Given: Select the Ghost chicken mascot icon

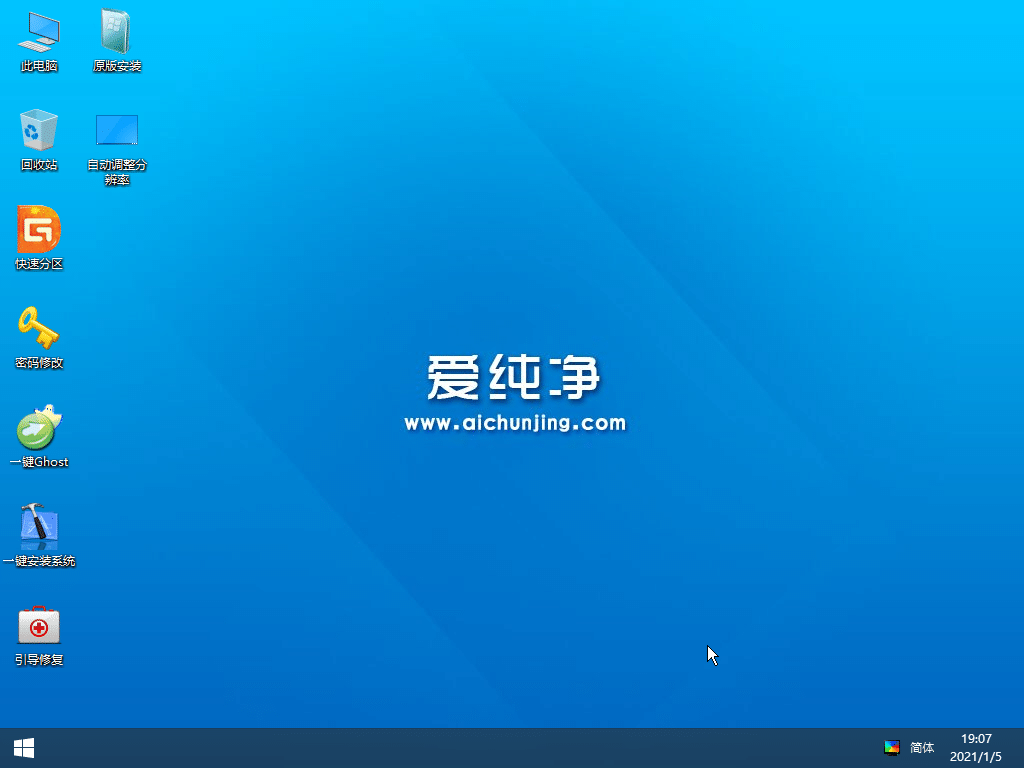Looking at the screenshot, I should (x=38, y=432).
